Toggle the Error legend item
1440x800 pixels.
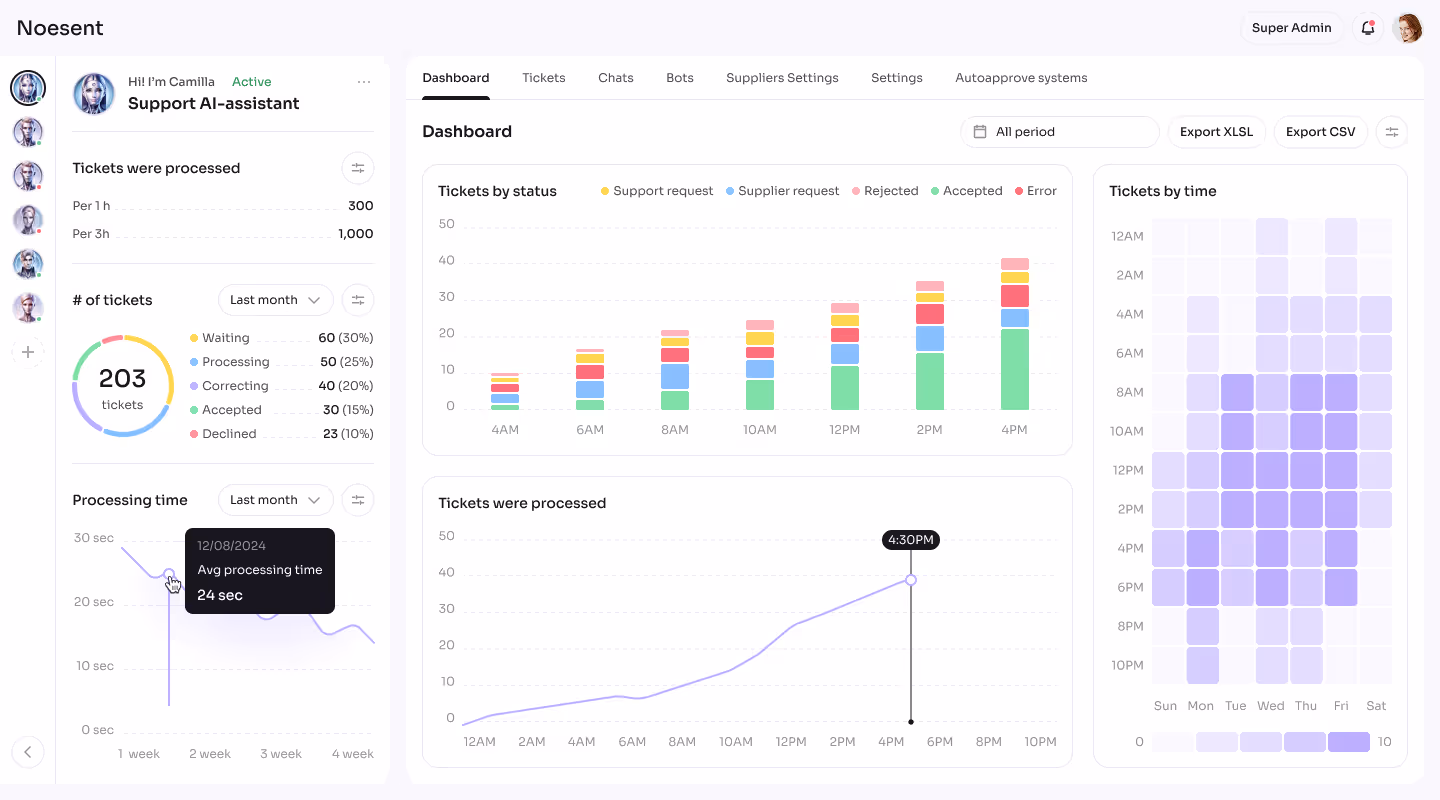(1035, 190)
